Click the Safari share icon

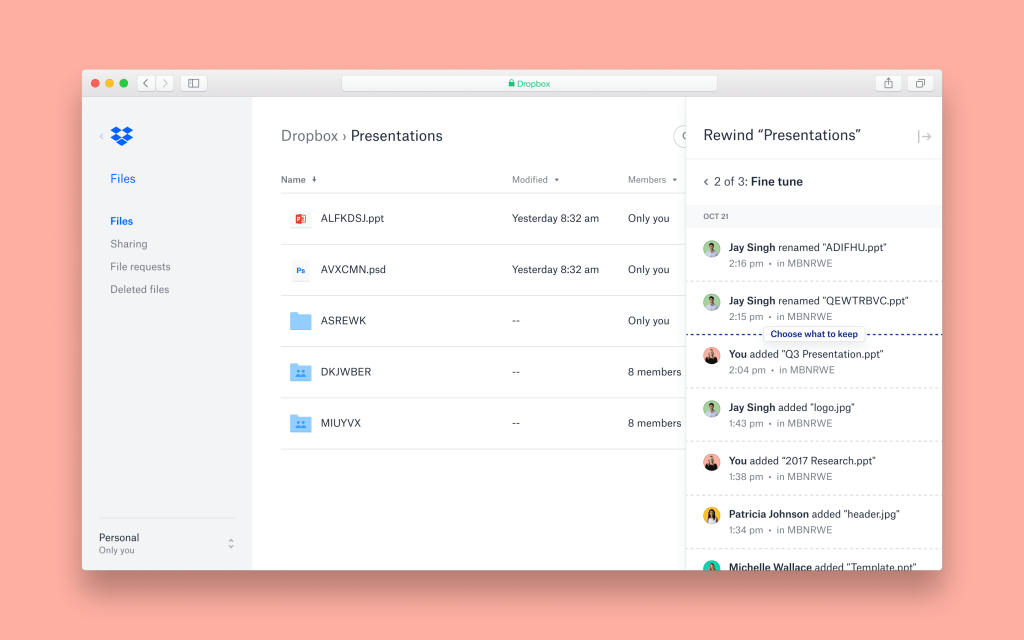(888, 83)
